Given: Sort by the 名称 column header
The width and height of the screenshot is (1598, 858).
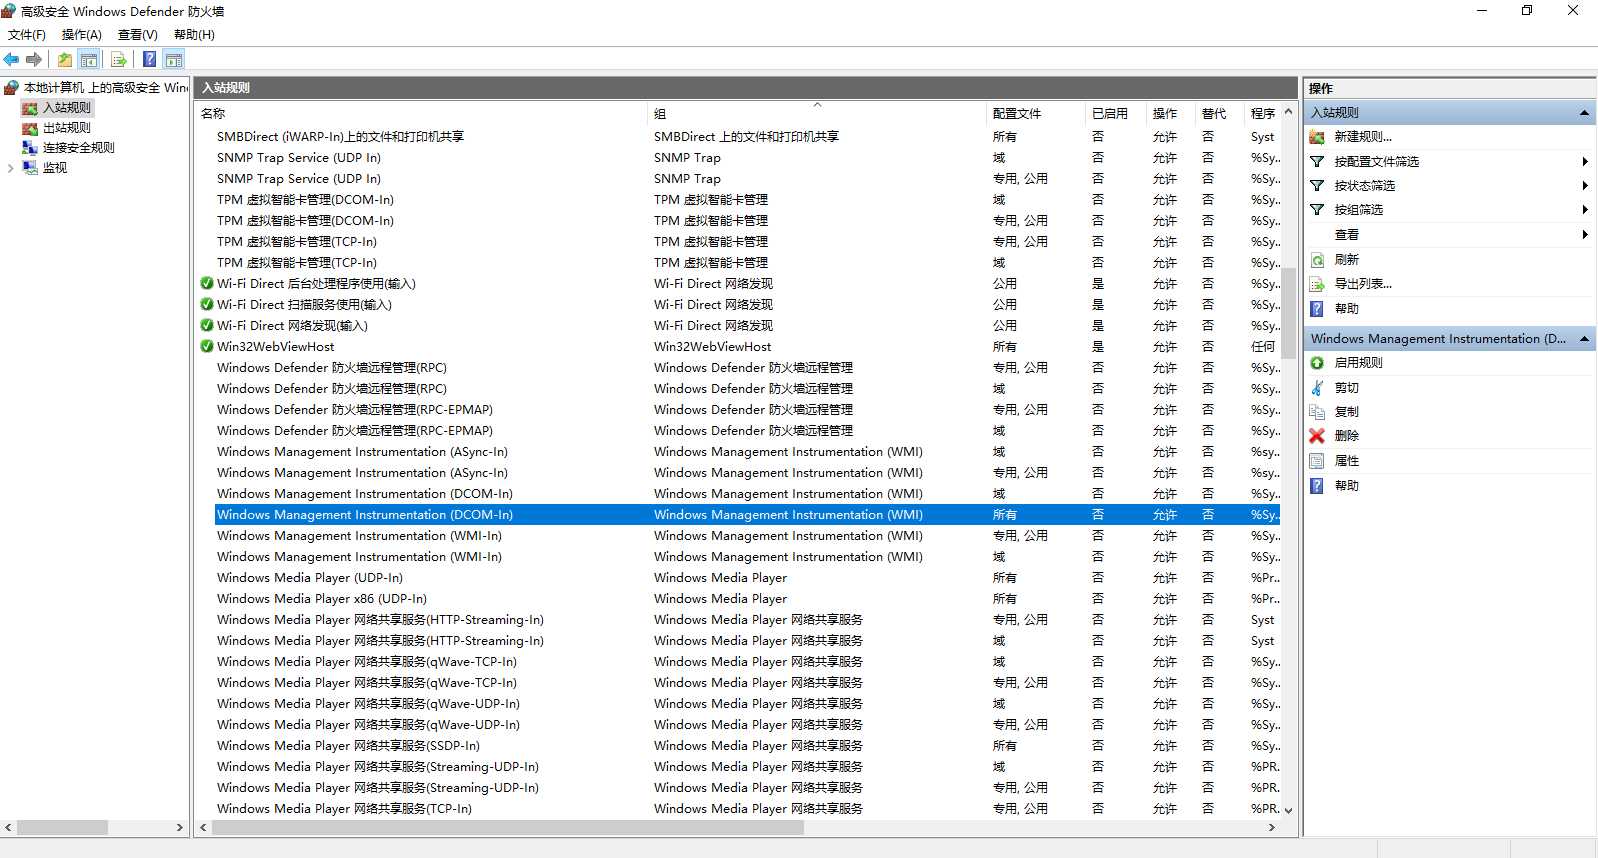Looking at the screenshot, I should 421,114.
